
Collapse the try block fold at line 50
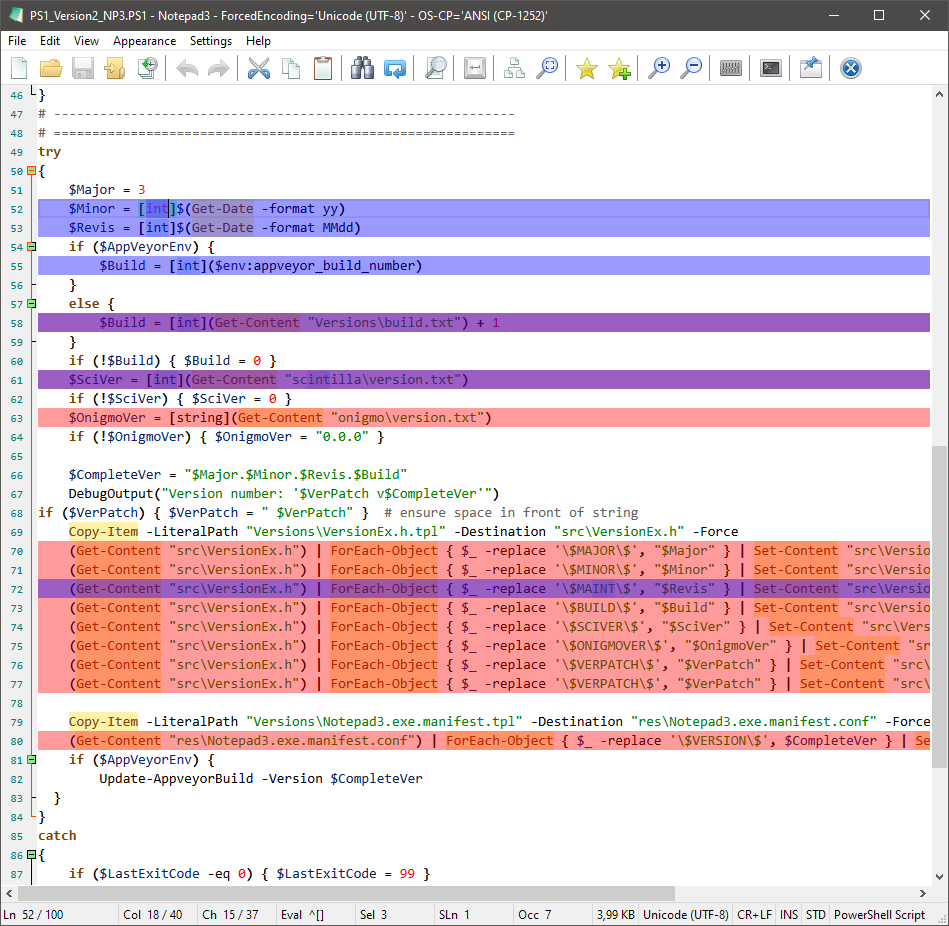(x=31, y=171)
